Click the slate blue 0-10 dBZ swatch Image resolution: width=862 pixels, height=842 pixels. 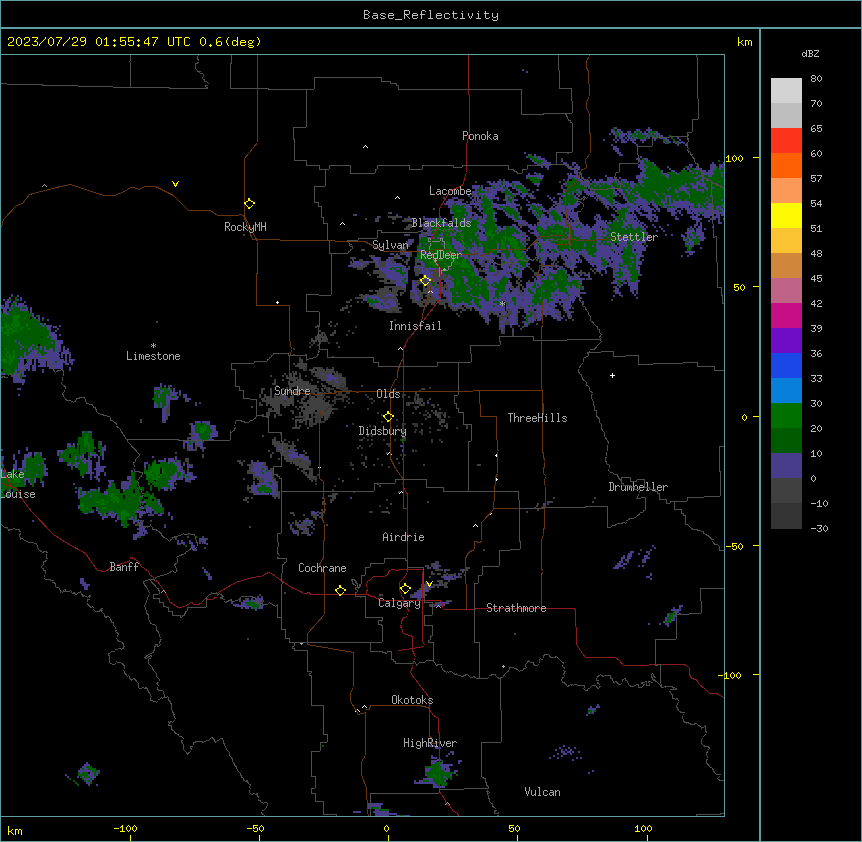786,466
